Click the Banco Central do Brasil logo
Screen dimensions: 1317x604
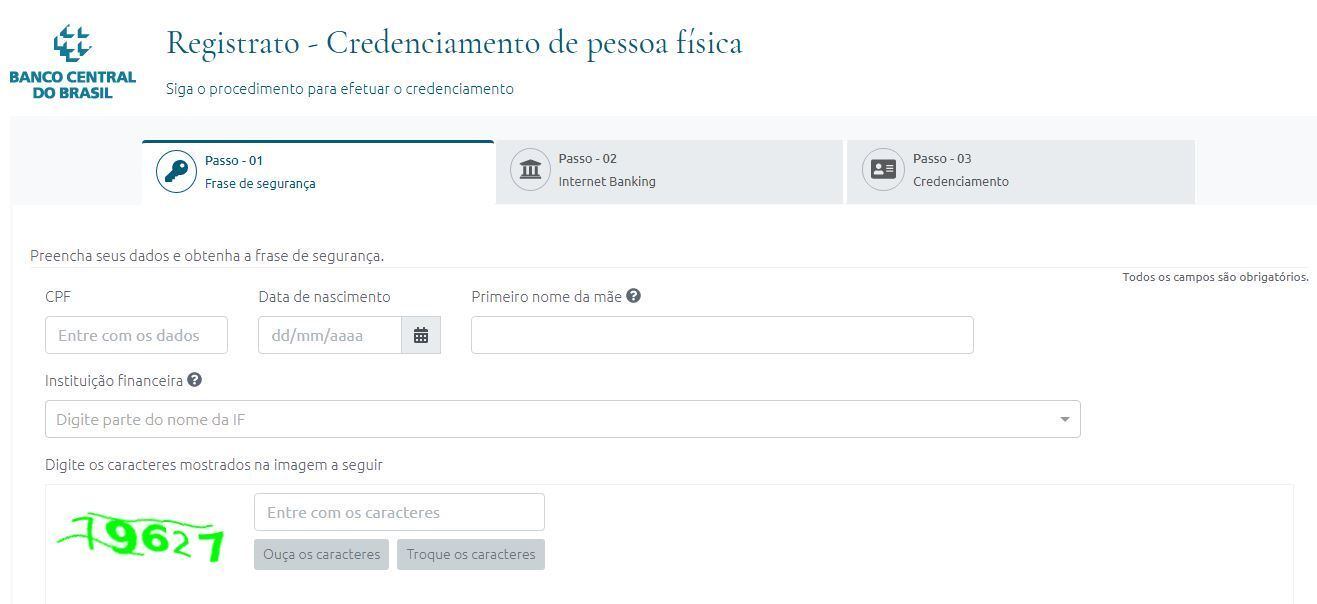pos(72,62)
